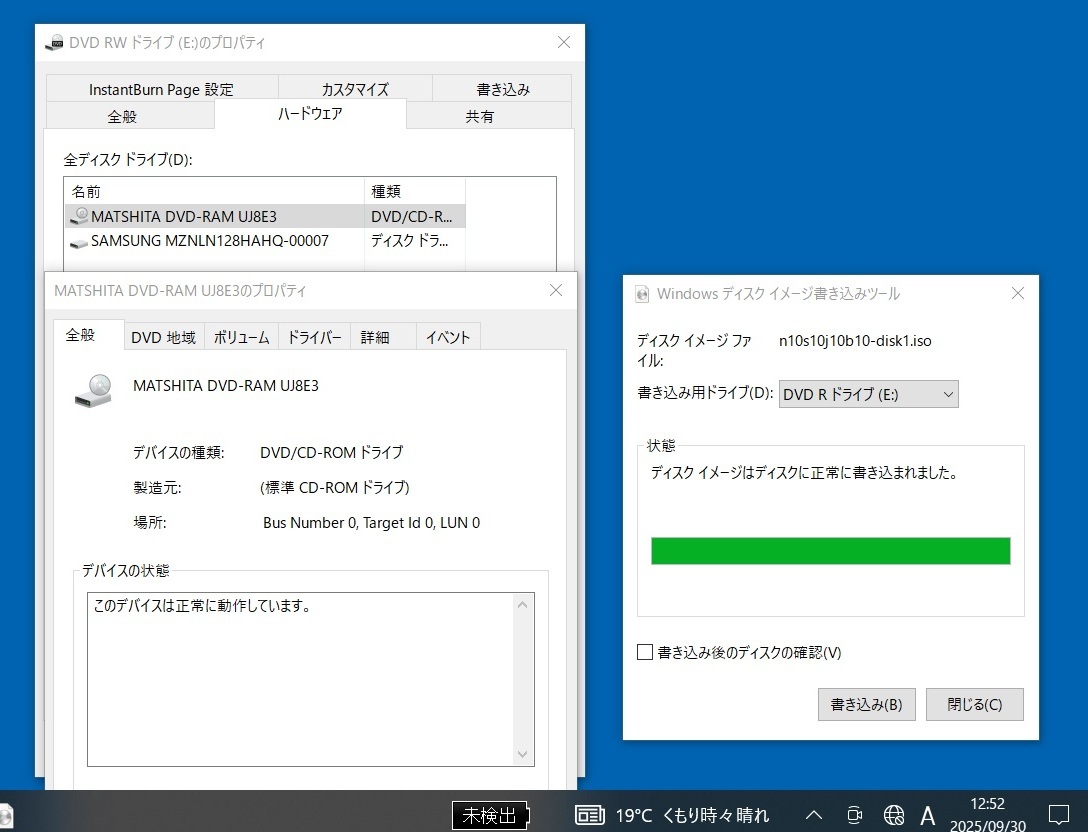Image resolution: width=1088 pixels, height=832 pixels.
Task: Click the file name n10s10j10b10-disk1.iso
Action: pyautogui.click(x=855, y=341)
